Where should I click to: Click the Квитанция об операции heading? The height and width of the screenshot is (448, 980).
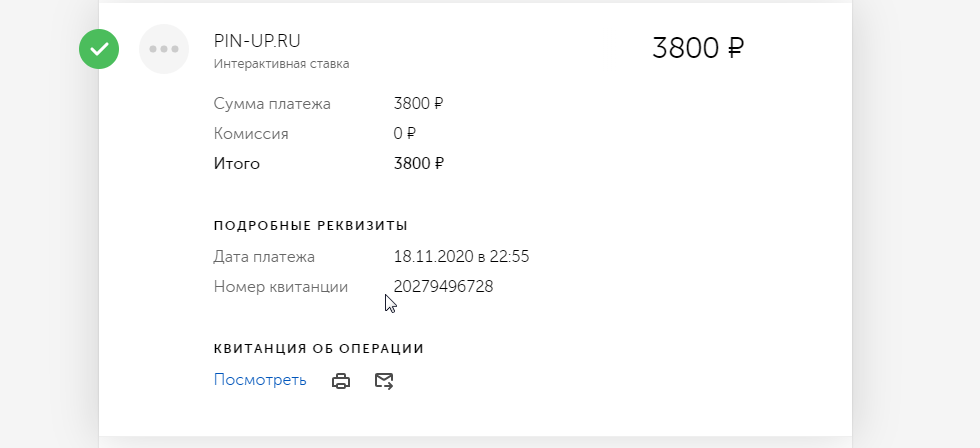319,349
